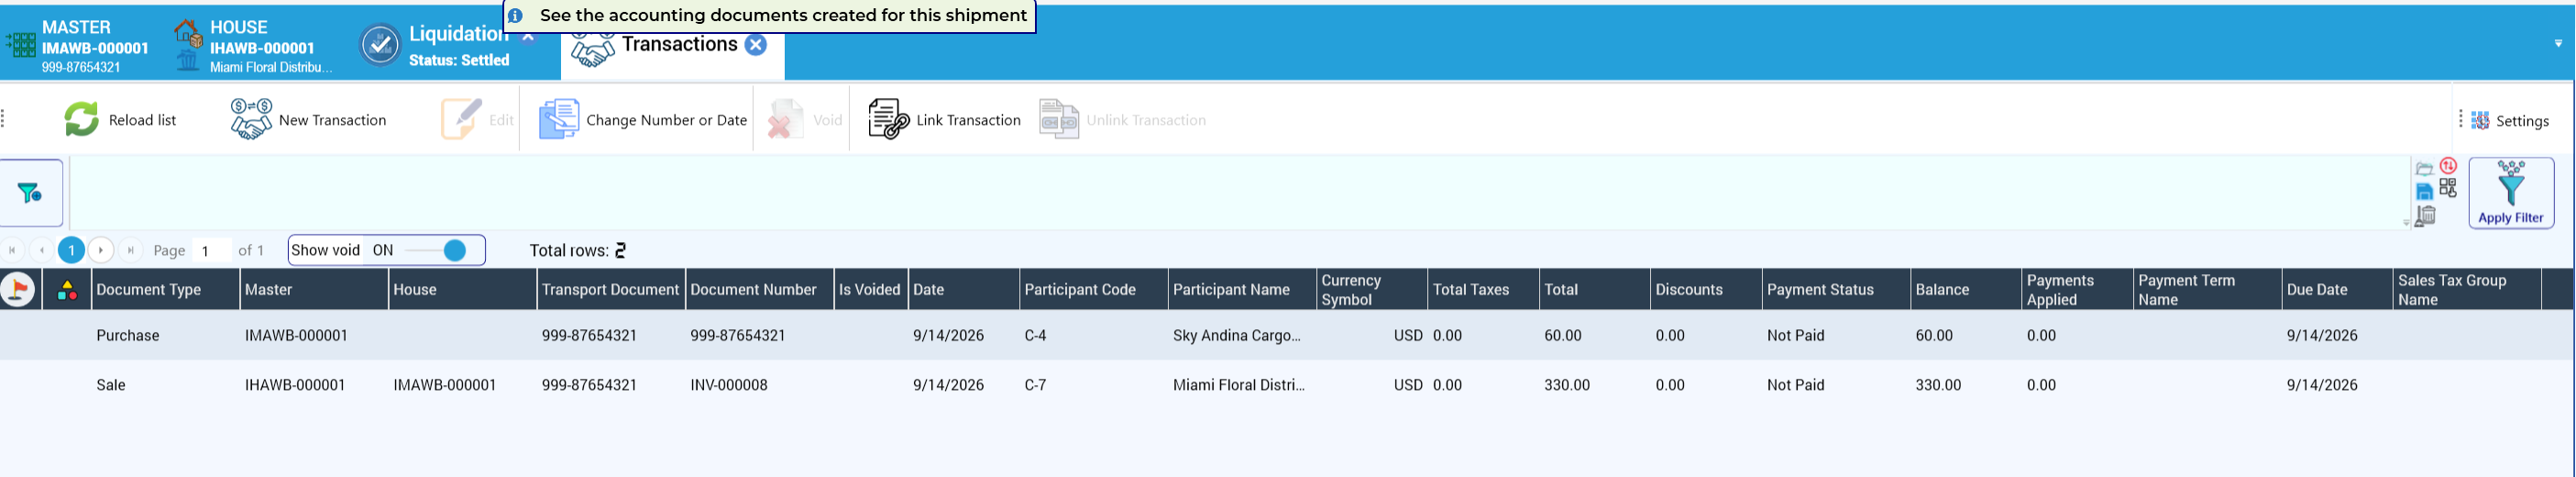Click the Link Transaction icon
The width and height of the screenshot is (2576, 477).
pos(888,120)
